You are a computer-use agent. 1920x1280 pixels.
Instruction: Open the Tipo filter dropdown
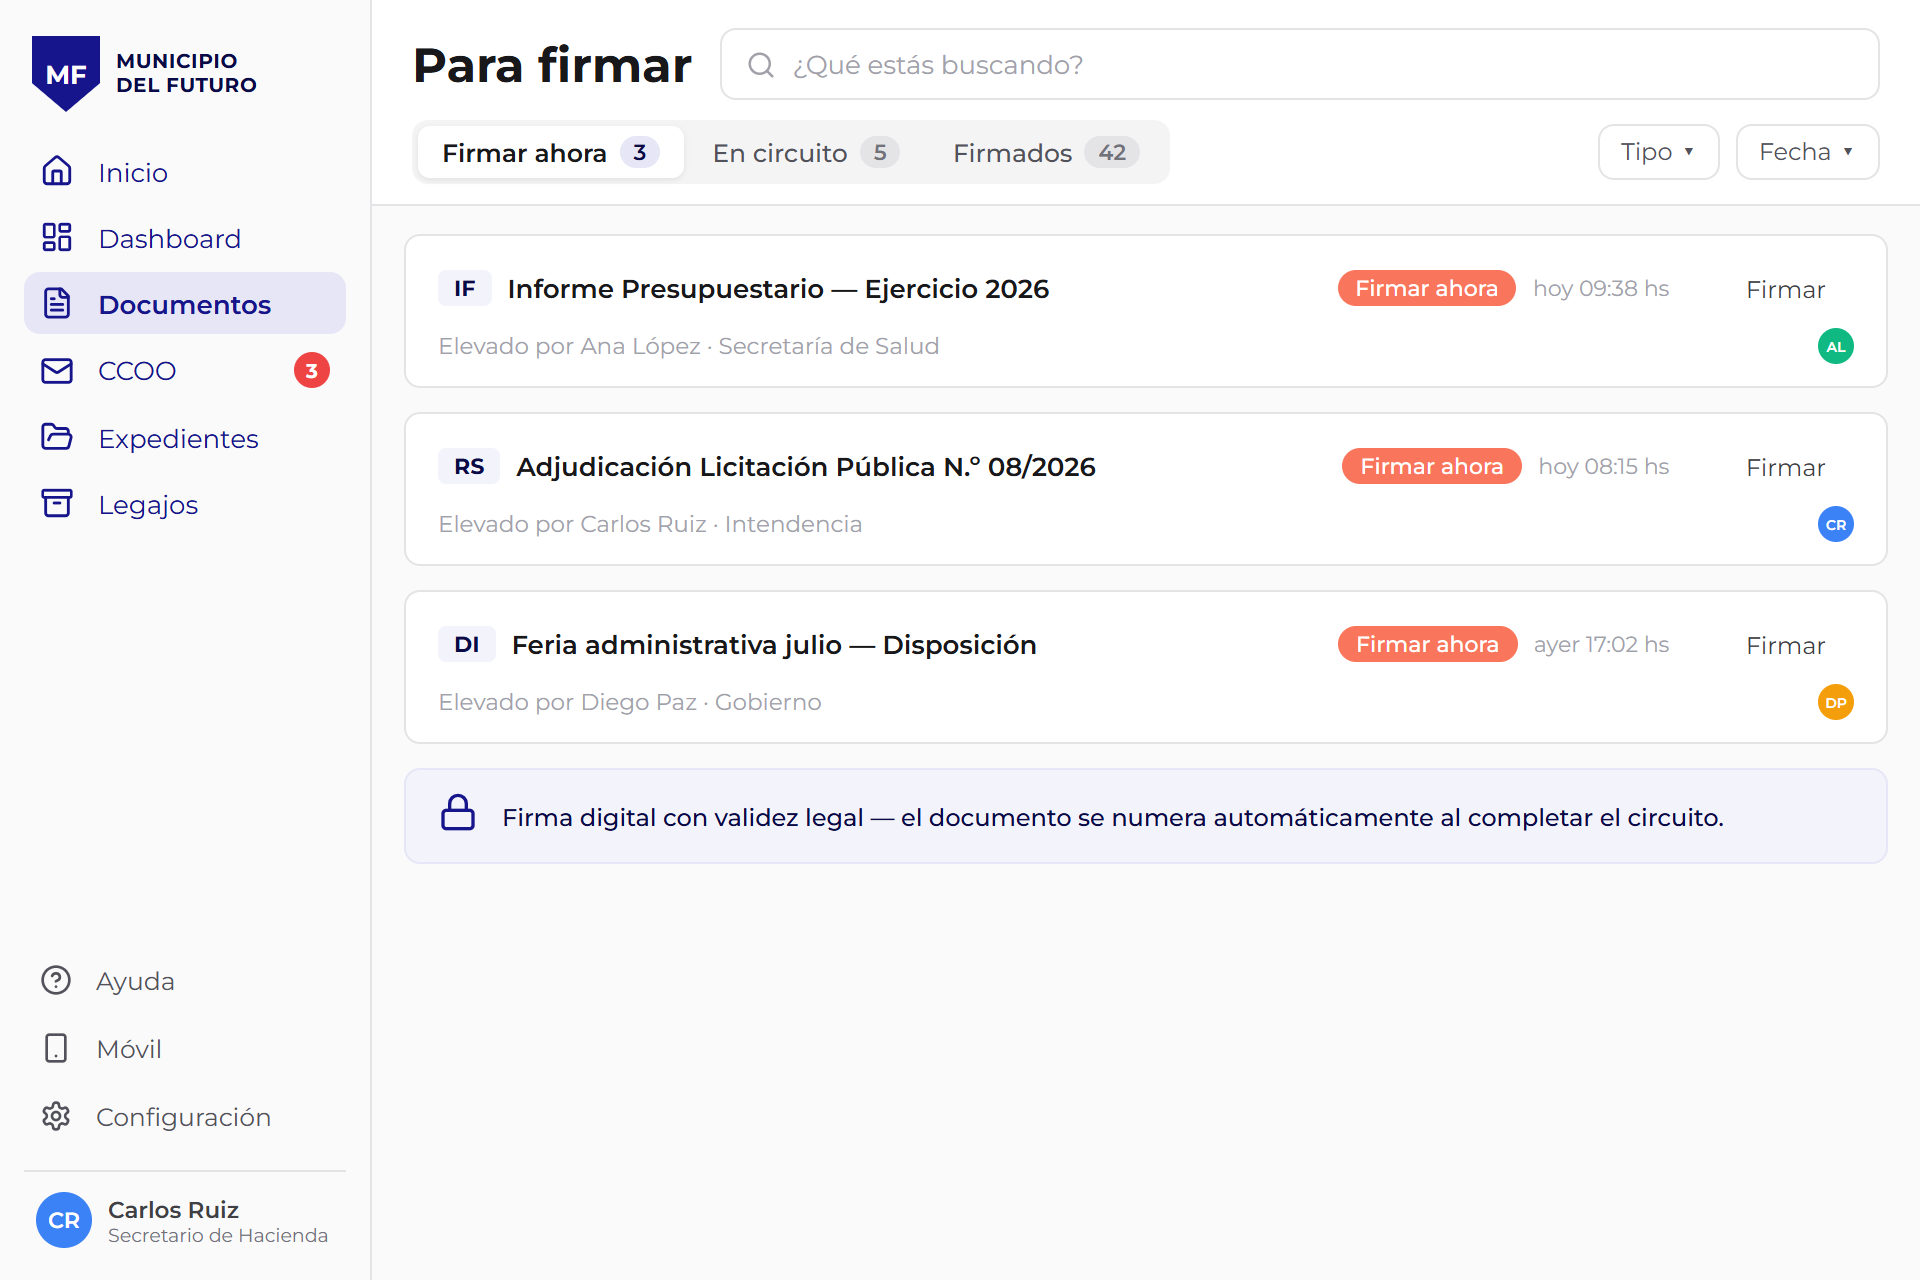point(1658,152)
